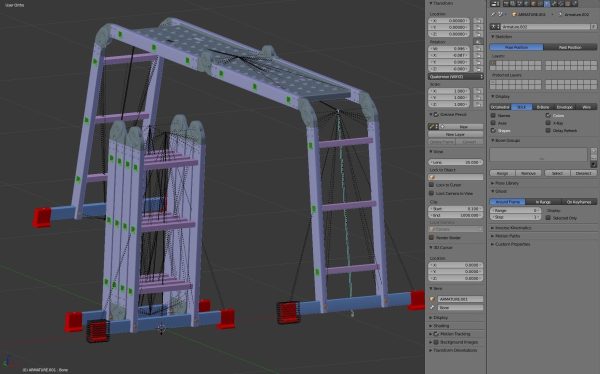The width and height of the screenshot is (600, 374).
Task: Open the Render properties tab icon
Action: [x=506, y=4]
